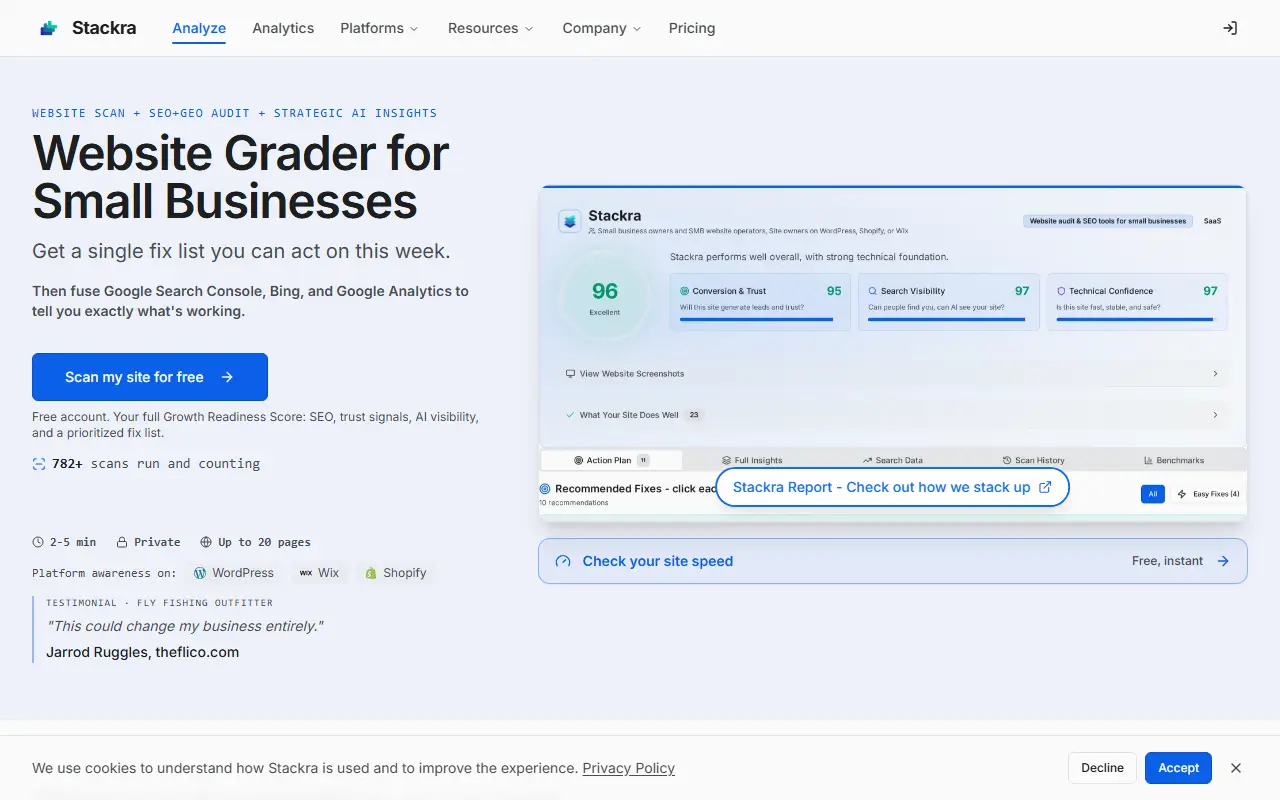Open the Pricing page

[x=692, y=28]
